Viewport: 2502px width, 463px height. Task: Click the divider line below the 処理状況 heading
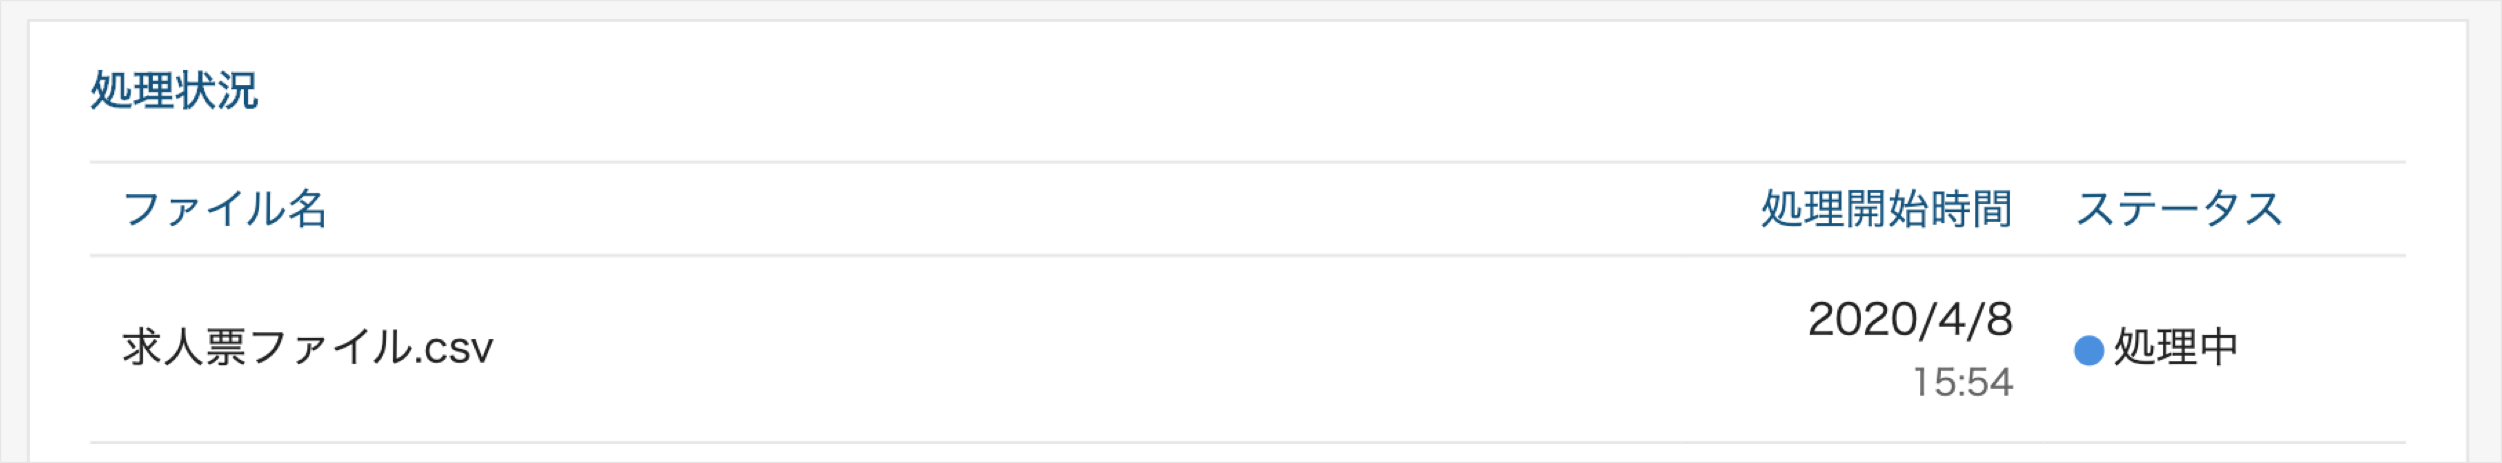[x=1247, y=162]
